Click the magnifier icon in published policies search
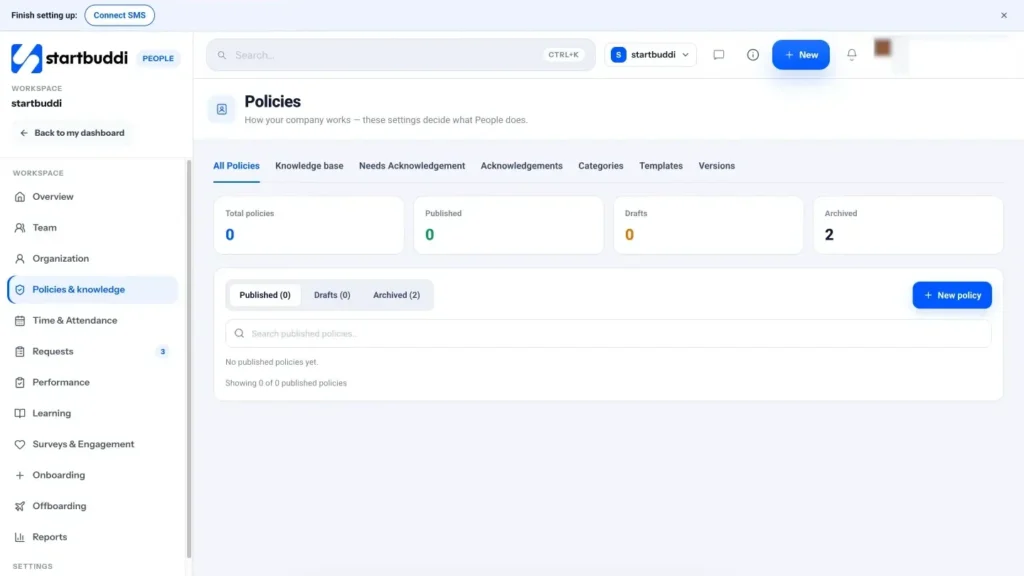1024x576 pixels. (x=239, y=333)
